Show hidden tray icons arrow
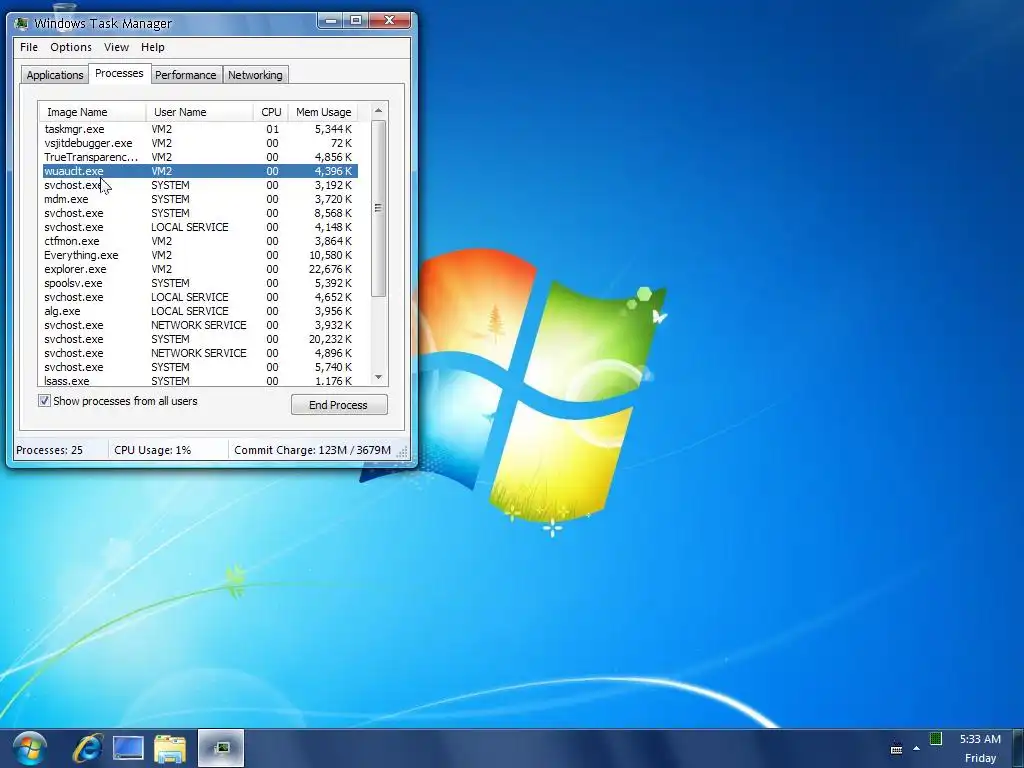This screenshot has height=768, width=1024. tap(916, 748)
